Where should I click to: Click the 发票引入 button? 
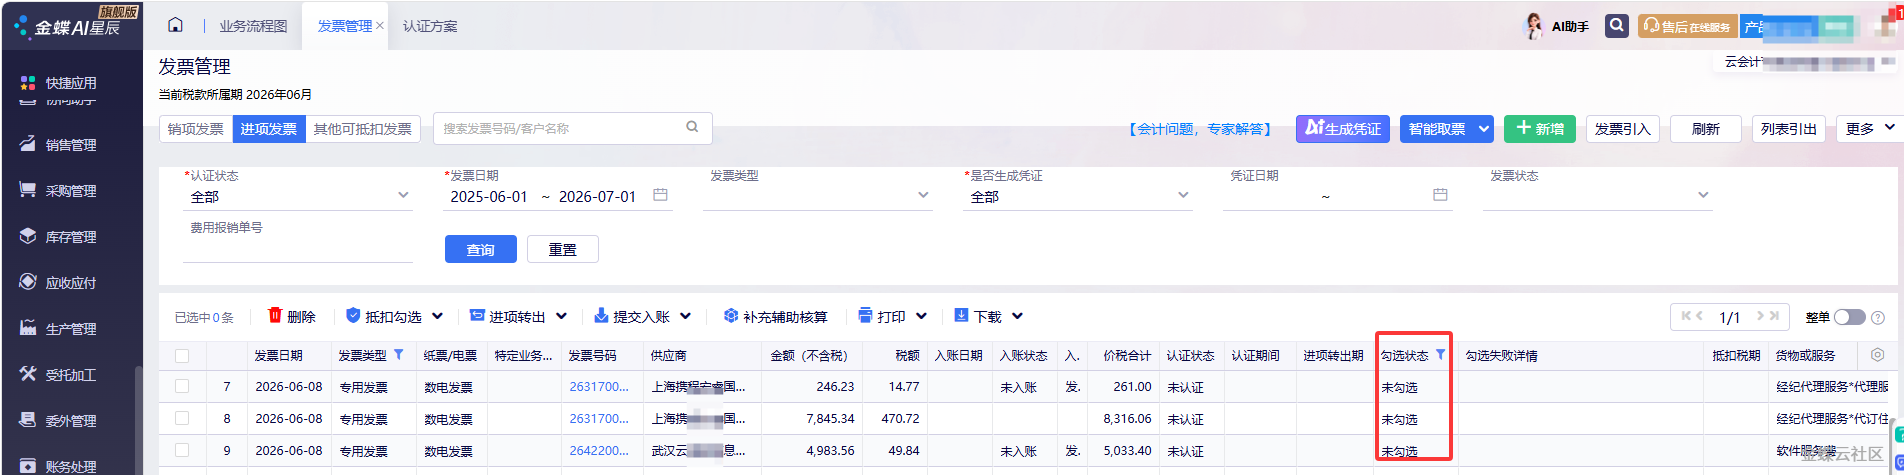(1623, 128)
